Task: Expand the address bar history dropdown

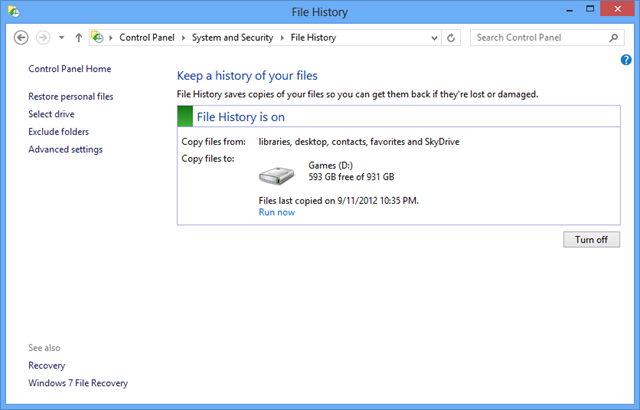Action: click(x=433, y=37)
